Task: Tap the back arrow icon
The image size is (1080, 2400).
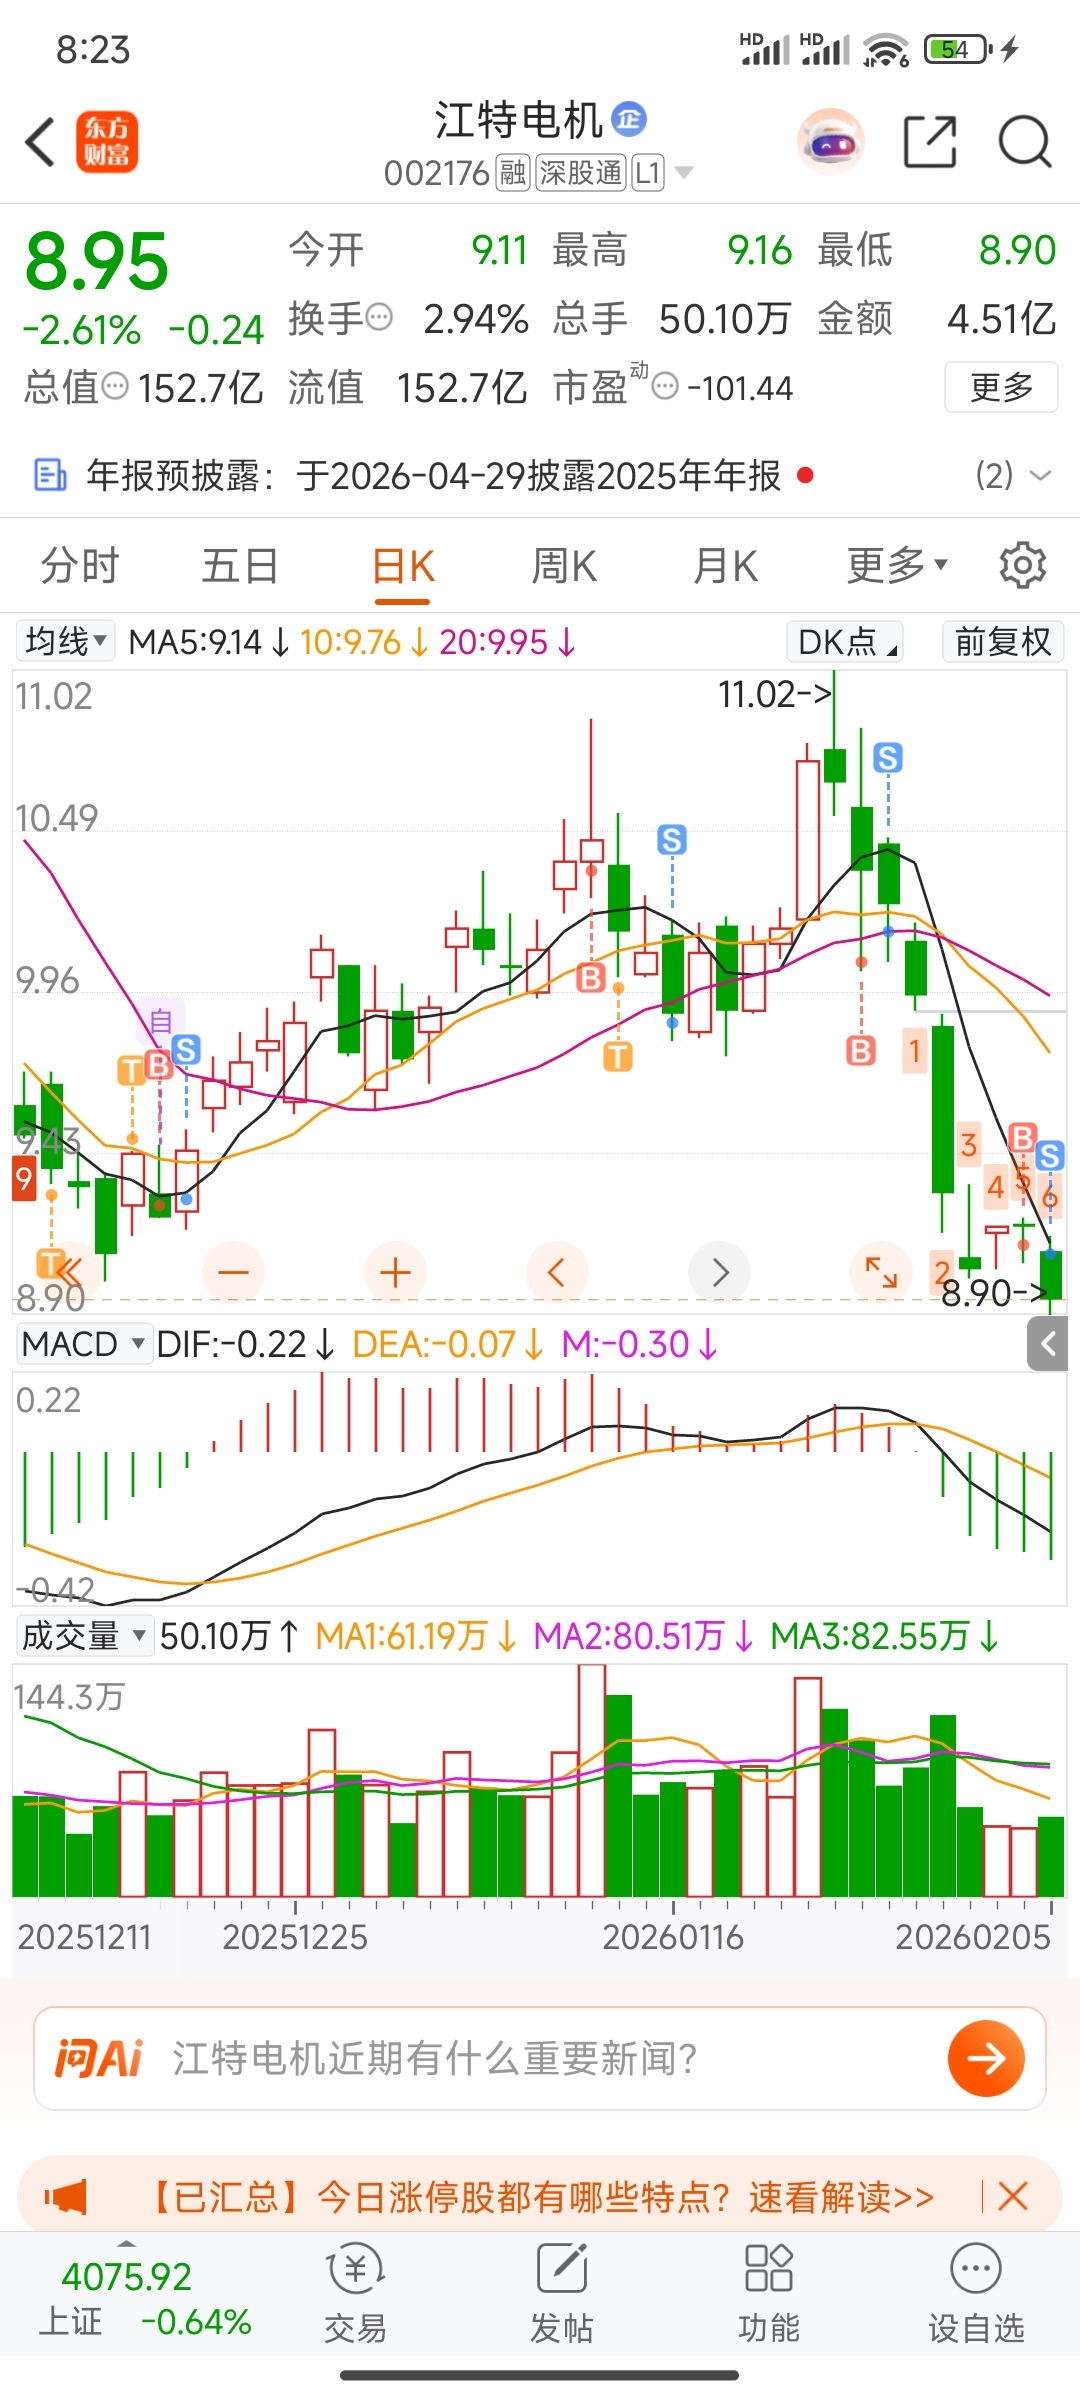Action: [40, 141]
